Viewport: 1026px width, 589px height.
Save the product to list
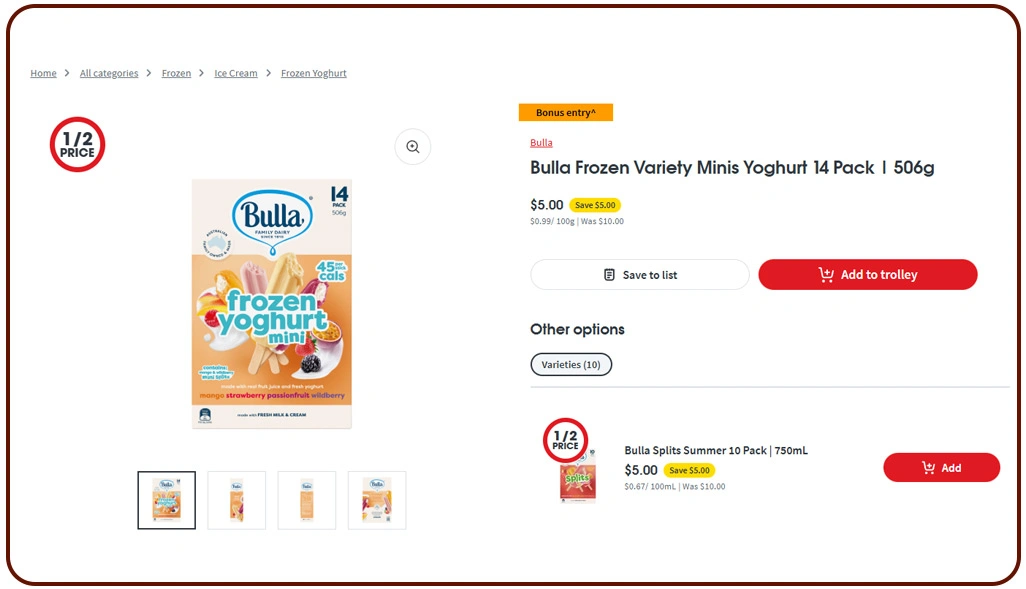(639, 275)
